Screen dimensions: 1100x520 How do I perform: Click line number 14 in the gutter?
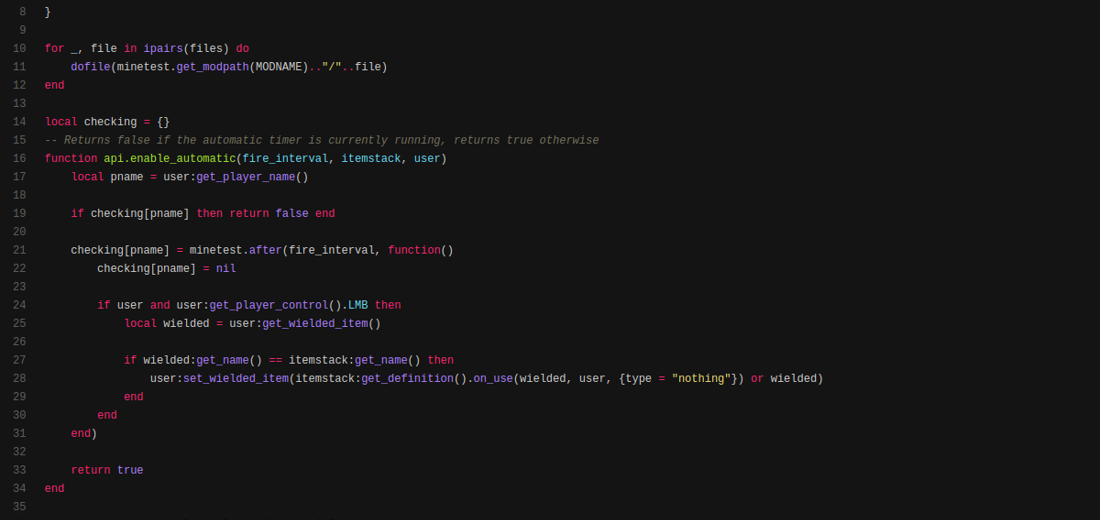pos(19,122)
